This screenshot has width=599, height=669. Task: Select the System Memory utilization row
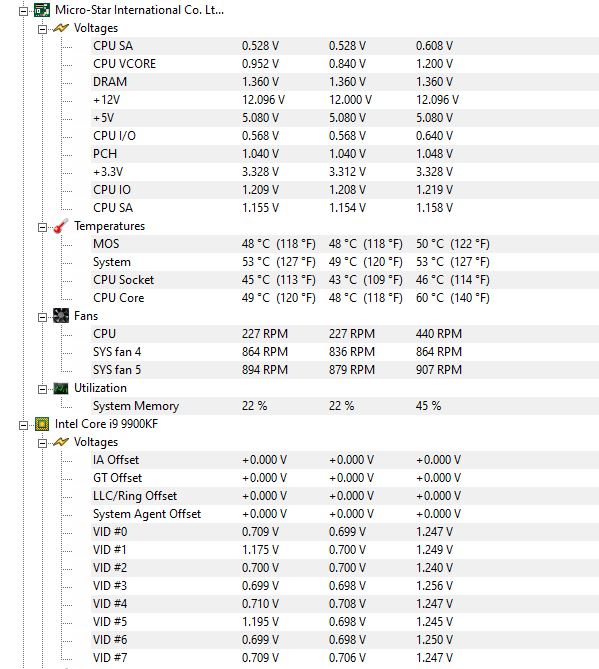click(x=345, y=406)
